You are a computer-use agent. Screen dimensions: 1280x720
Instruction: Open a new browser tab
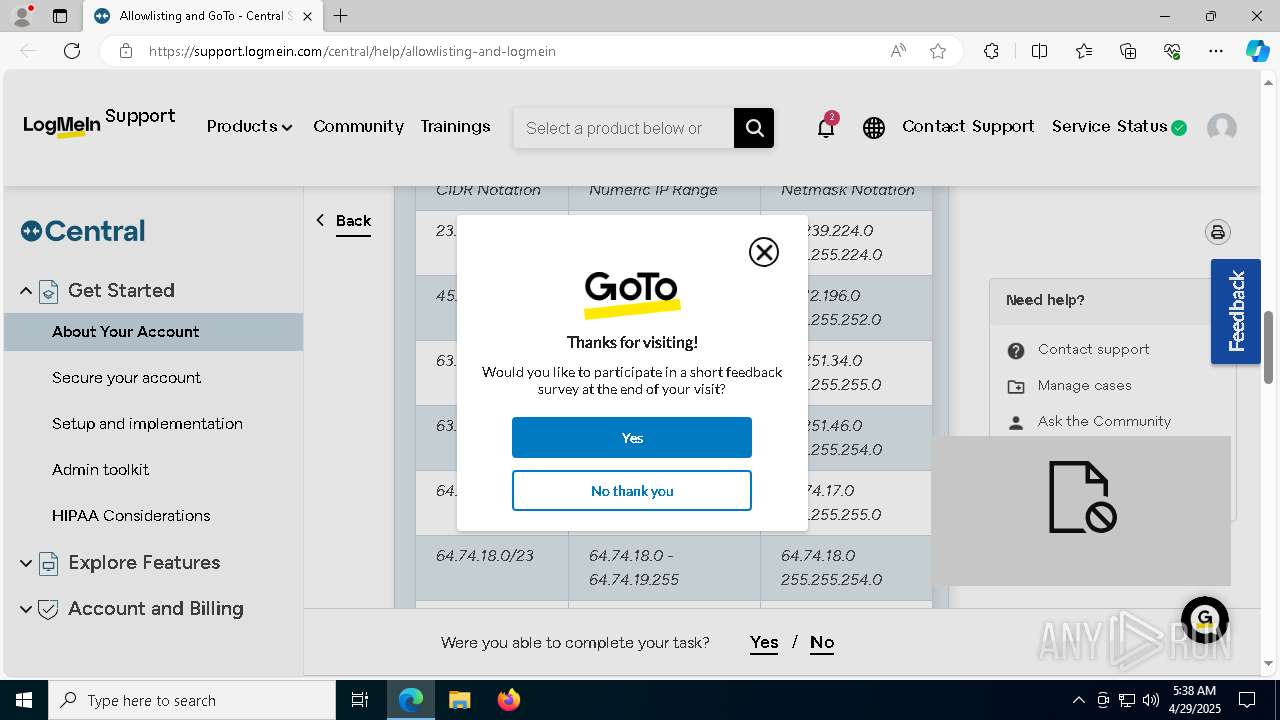click(x=341, y=16)
